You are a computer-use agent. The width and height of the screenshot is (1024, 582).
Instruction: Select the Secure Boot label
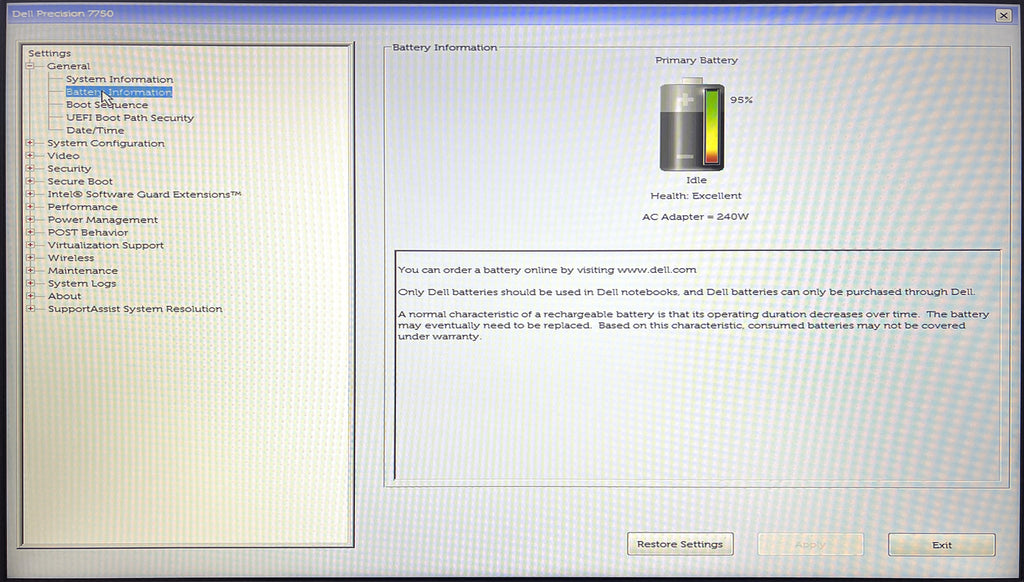coord(80,181)
